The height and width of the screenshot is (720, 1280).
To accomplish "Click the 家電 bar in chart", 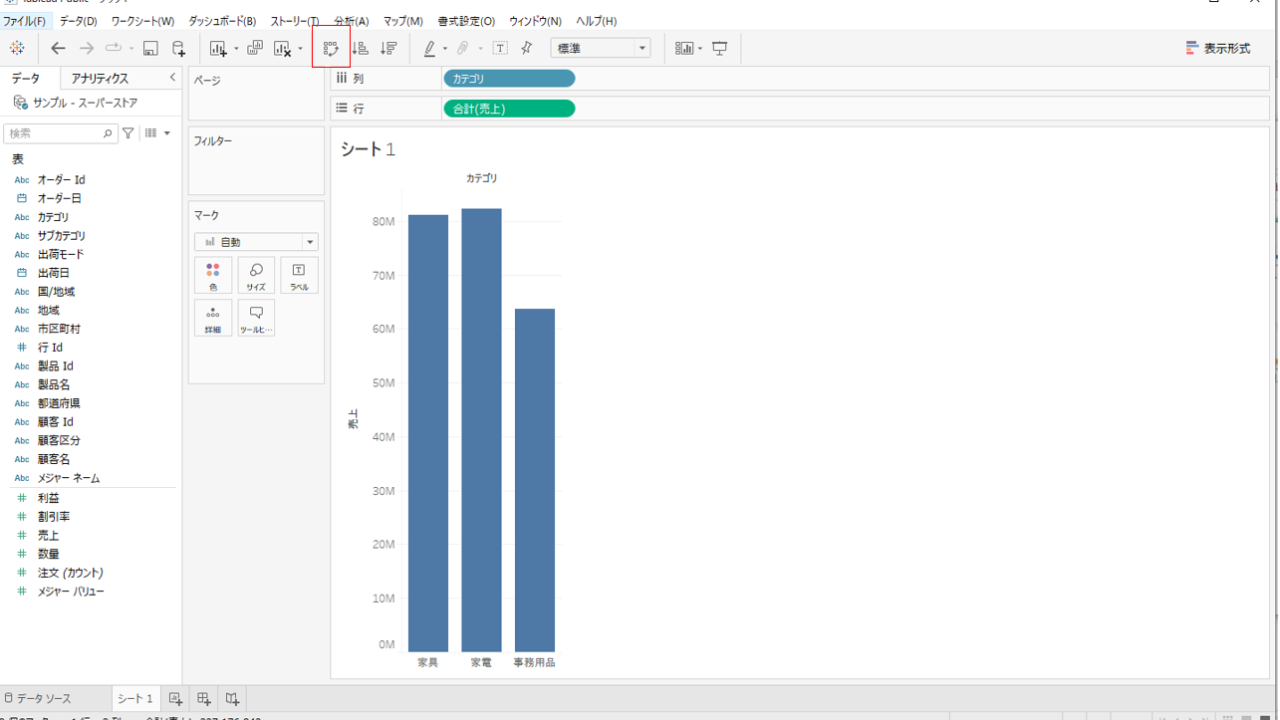I will 481,430.
